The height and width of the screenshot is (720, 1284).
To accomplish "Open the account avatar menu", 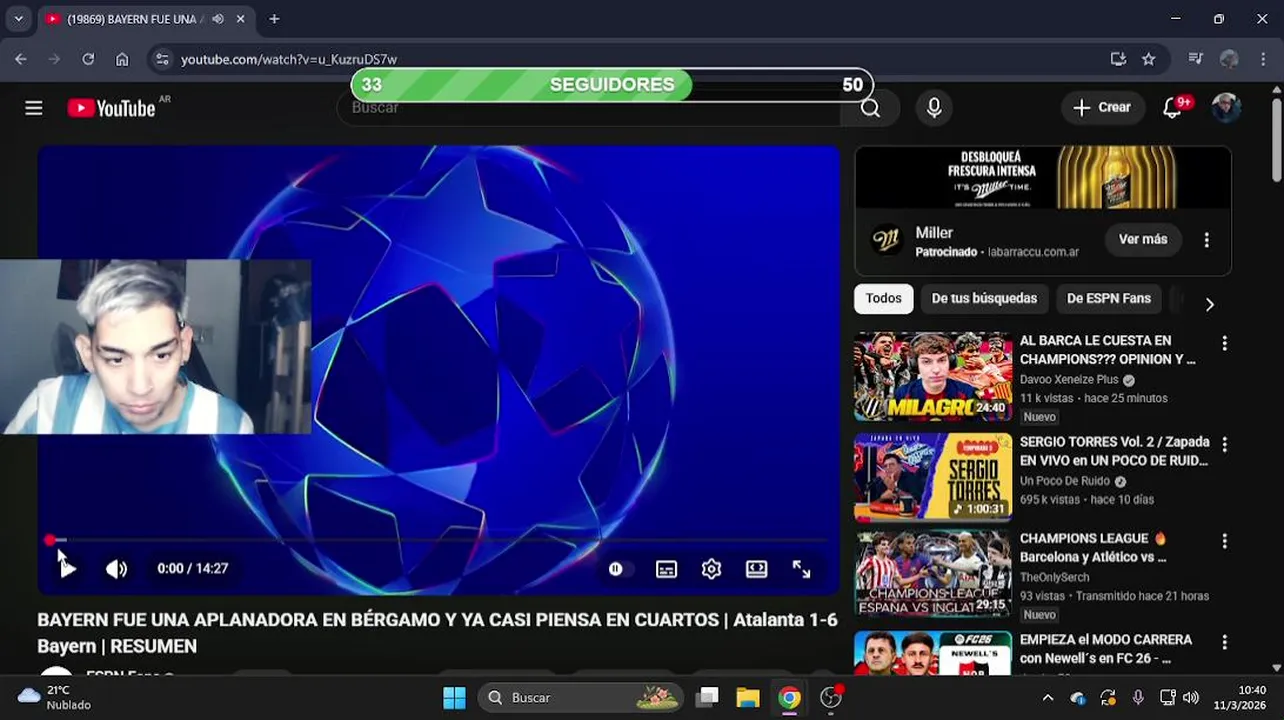I will (x=1226, y=108).
